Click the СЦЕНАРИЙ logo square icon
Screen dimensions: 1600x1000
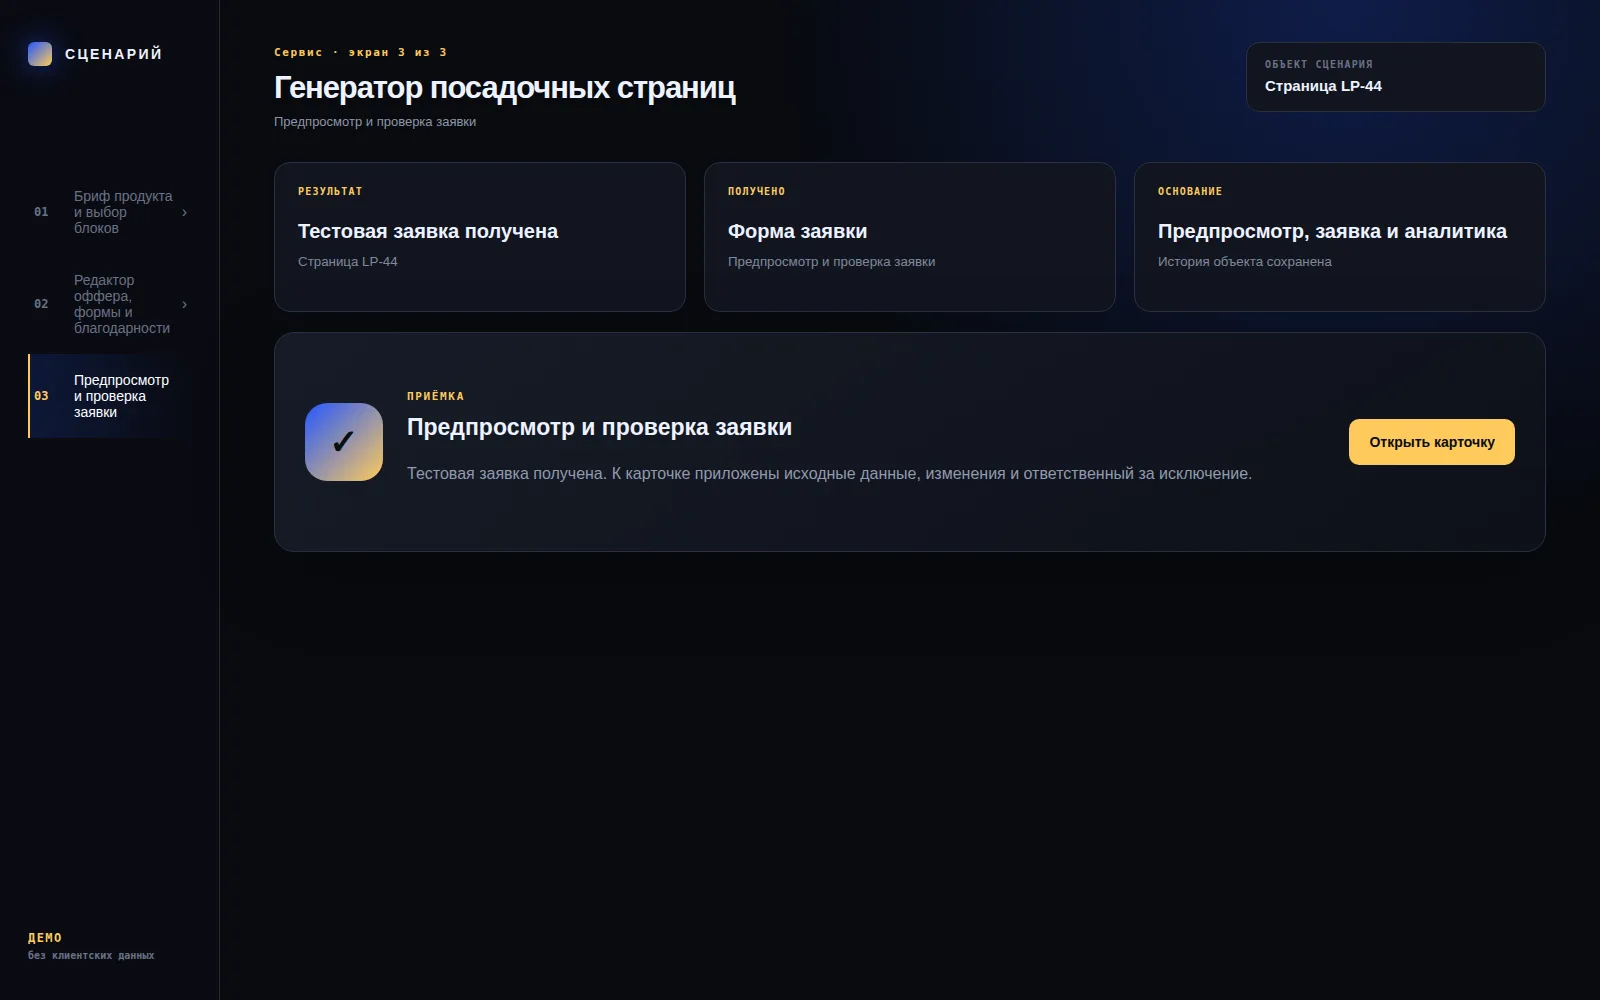tap(40, 54)
